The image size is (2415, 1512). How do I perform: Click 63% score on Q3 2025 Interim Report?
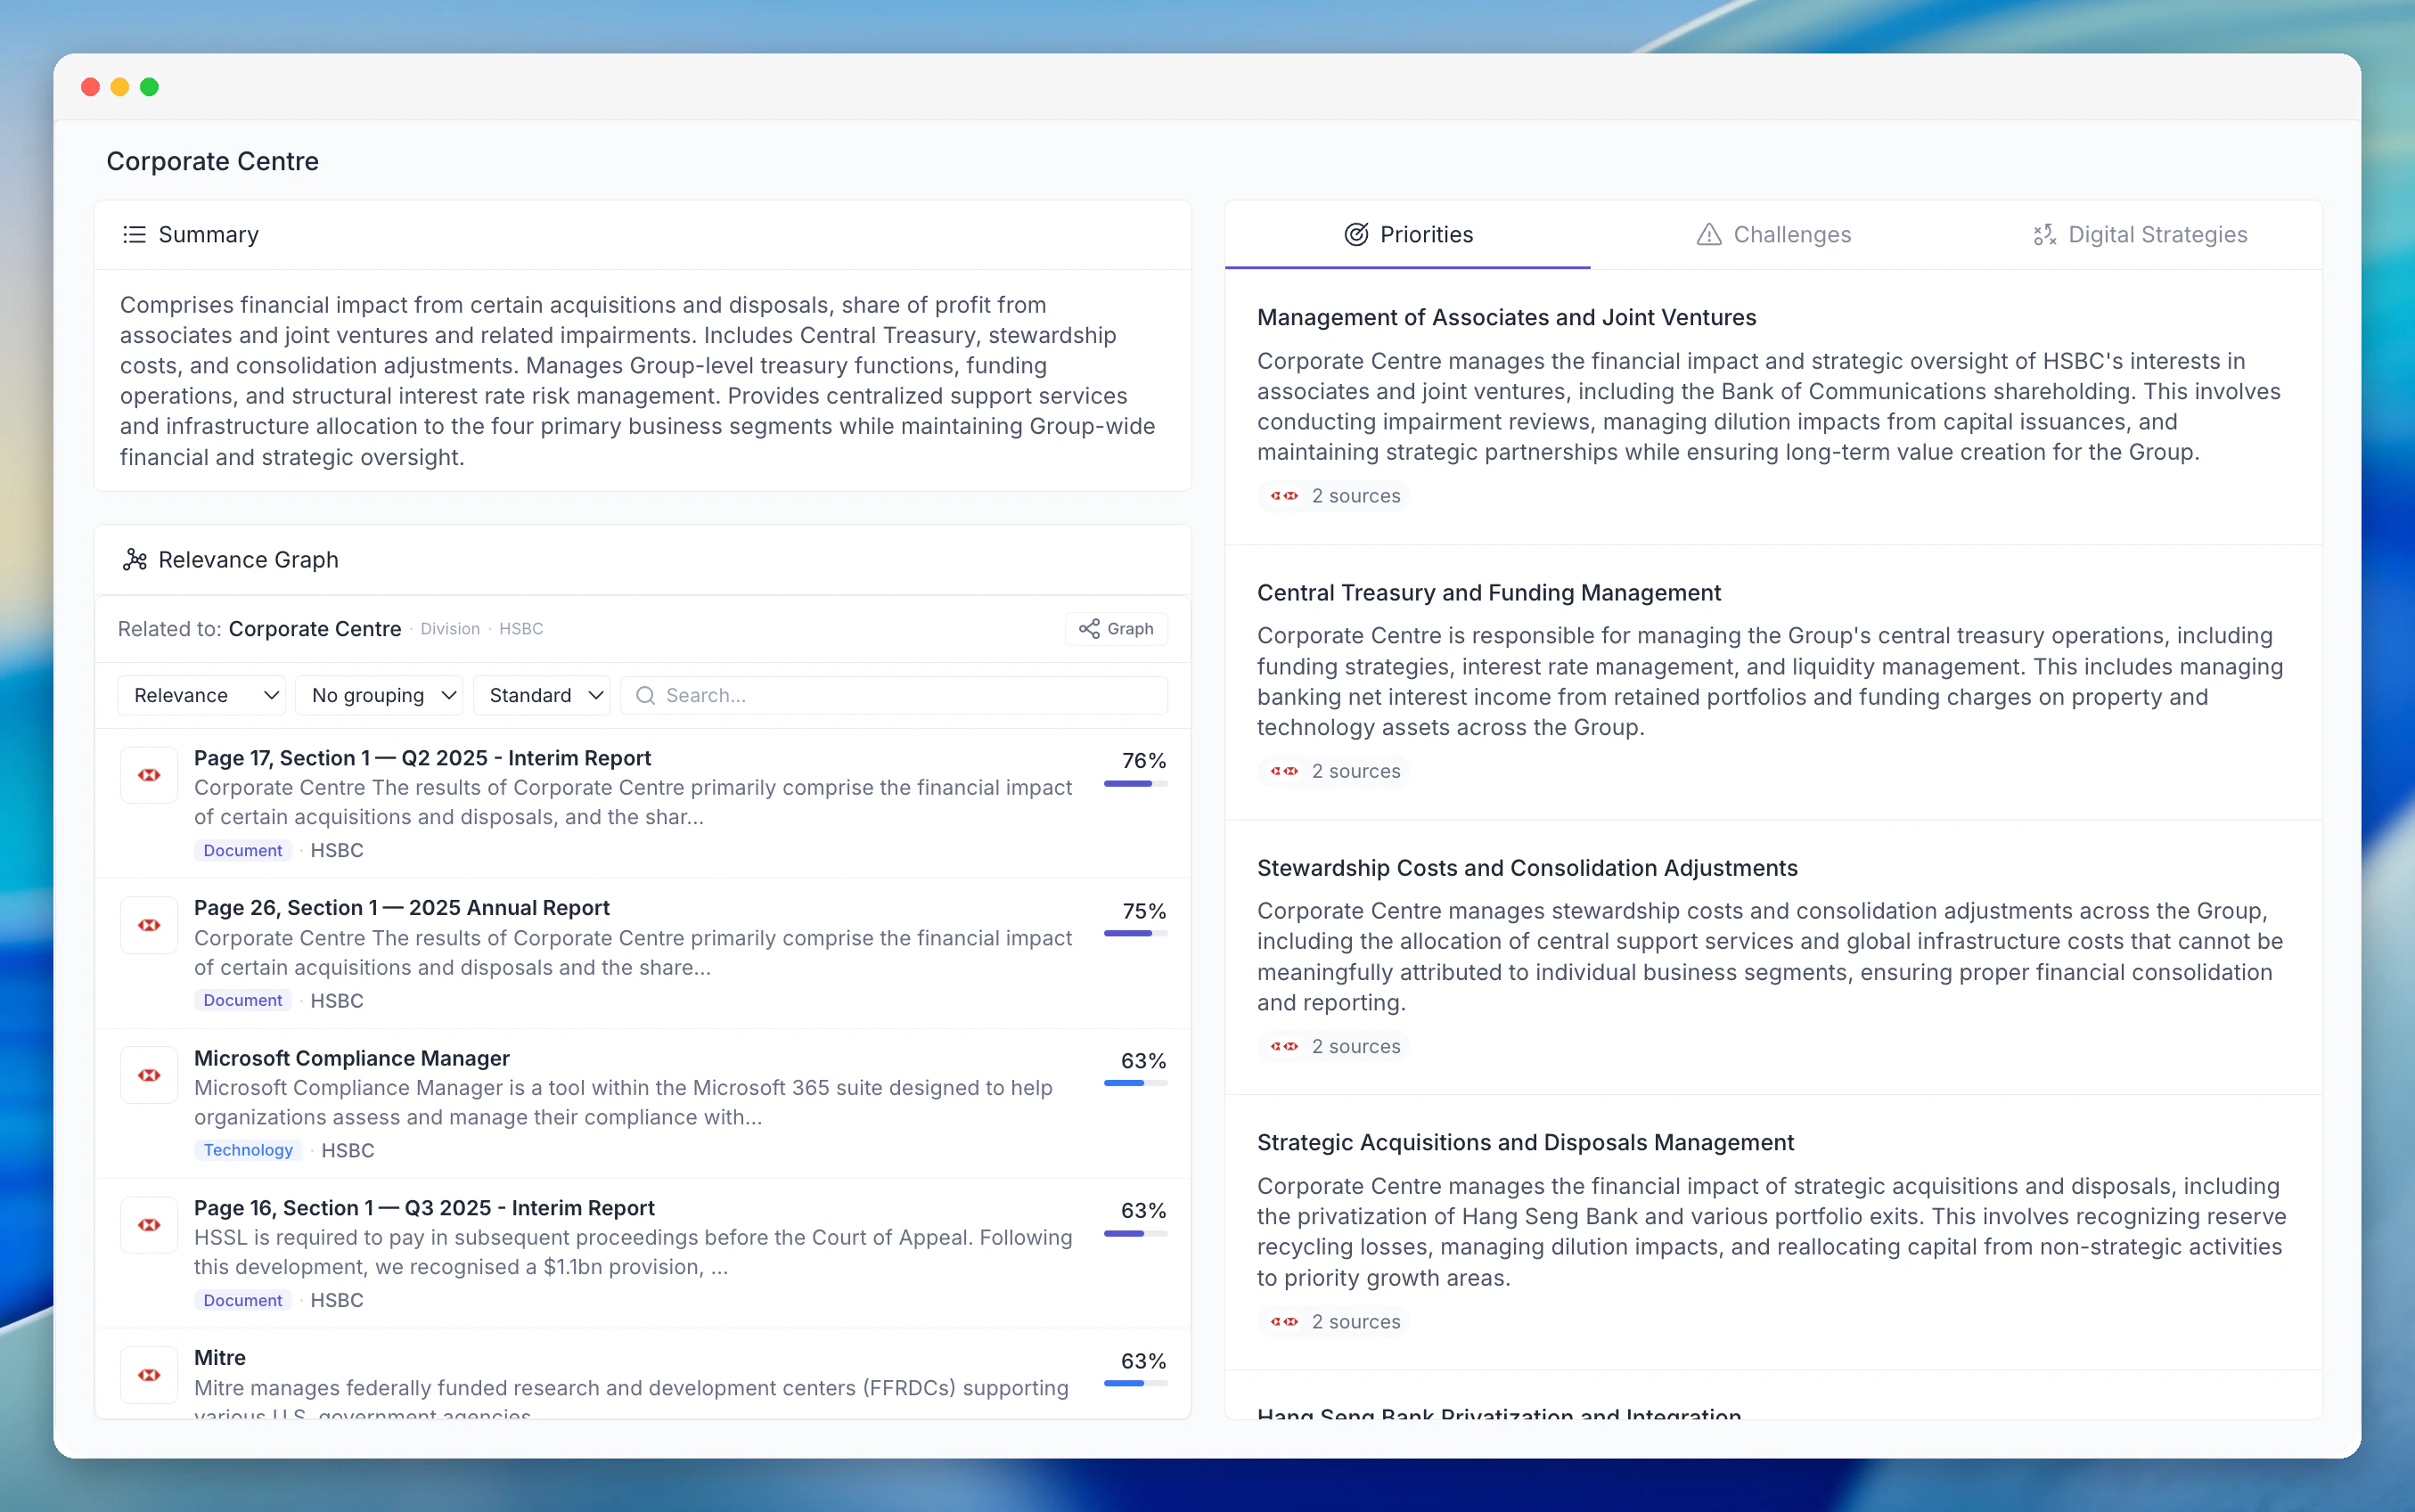[x=1143, y=1211]
